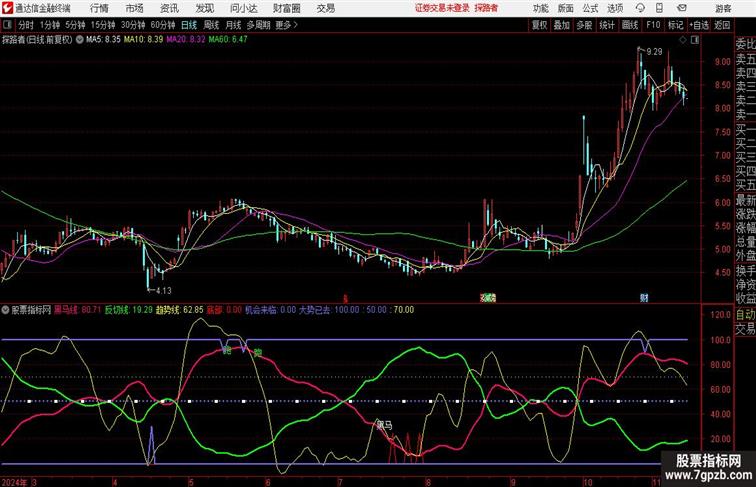Click the 委比 row in right quote panel
The height and width of the screenshot is (487, 756).
[745, 44]
